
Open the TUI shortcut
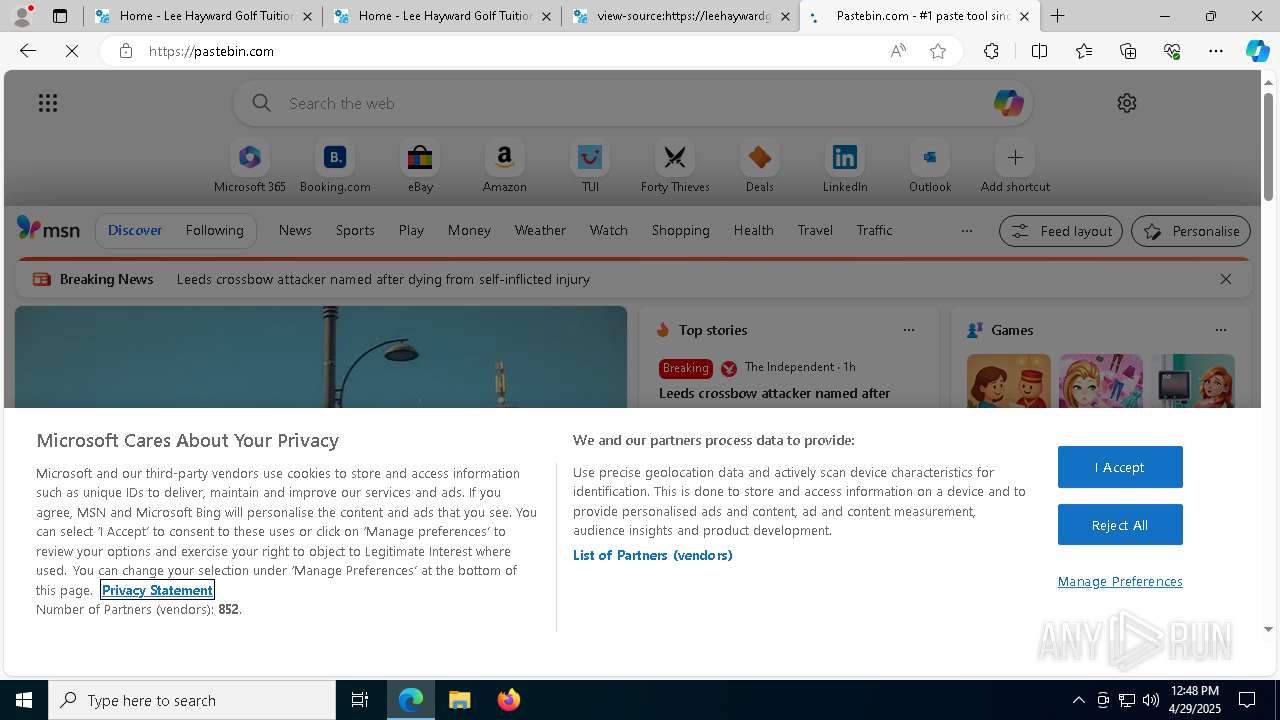point(590,167)
